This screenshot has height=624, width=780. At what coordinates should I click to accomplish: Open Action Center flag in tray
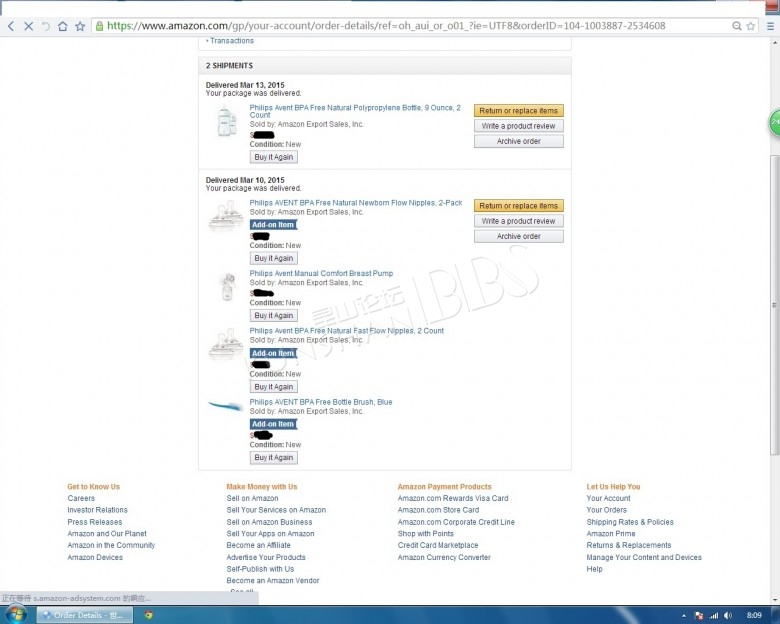coord(699,616)
